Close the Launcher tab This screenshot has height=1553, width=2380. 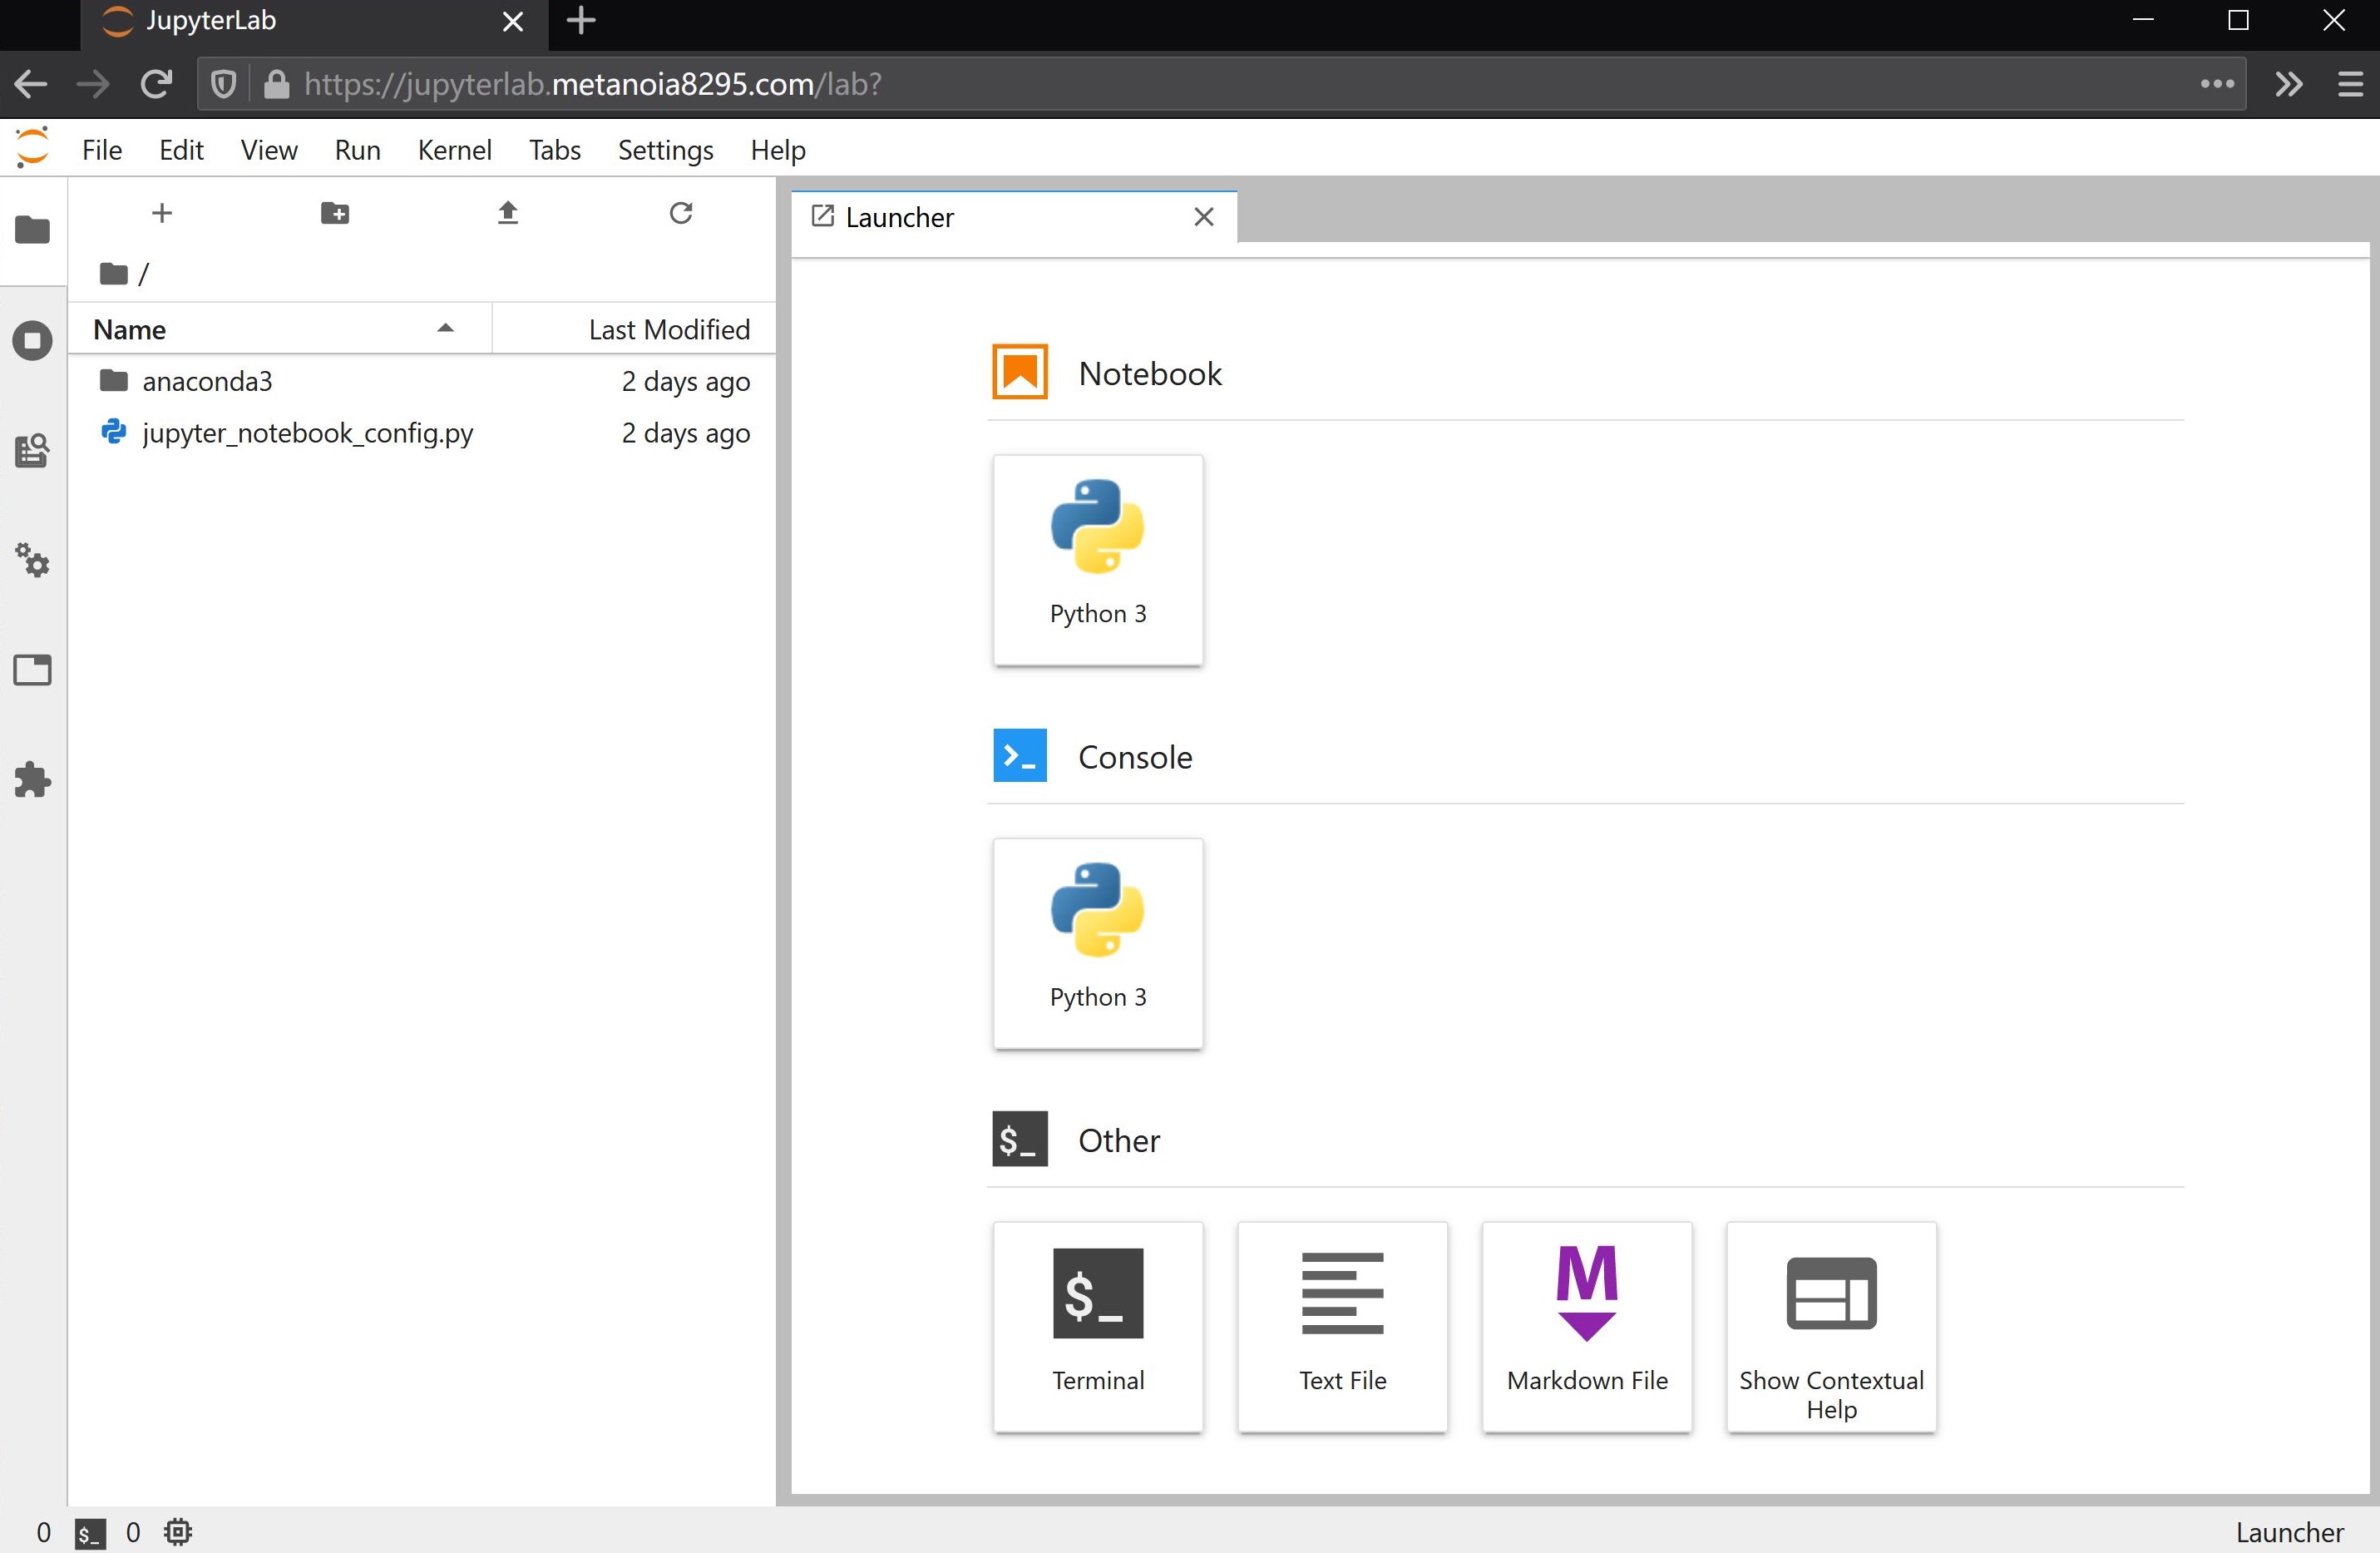(1203, 217)
